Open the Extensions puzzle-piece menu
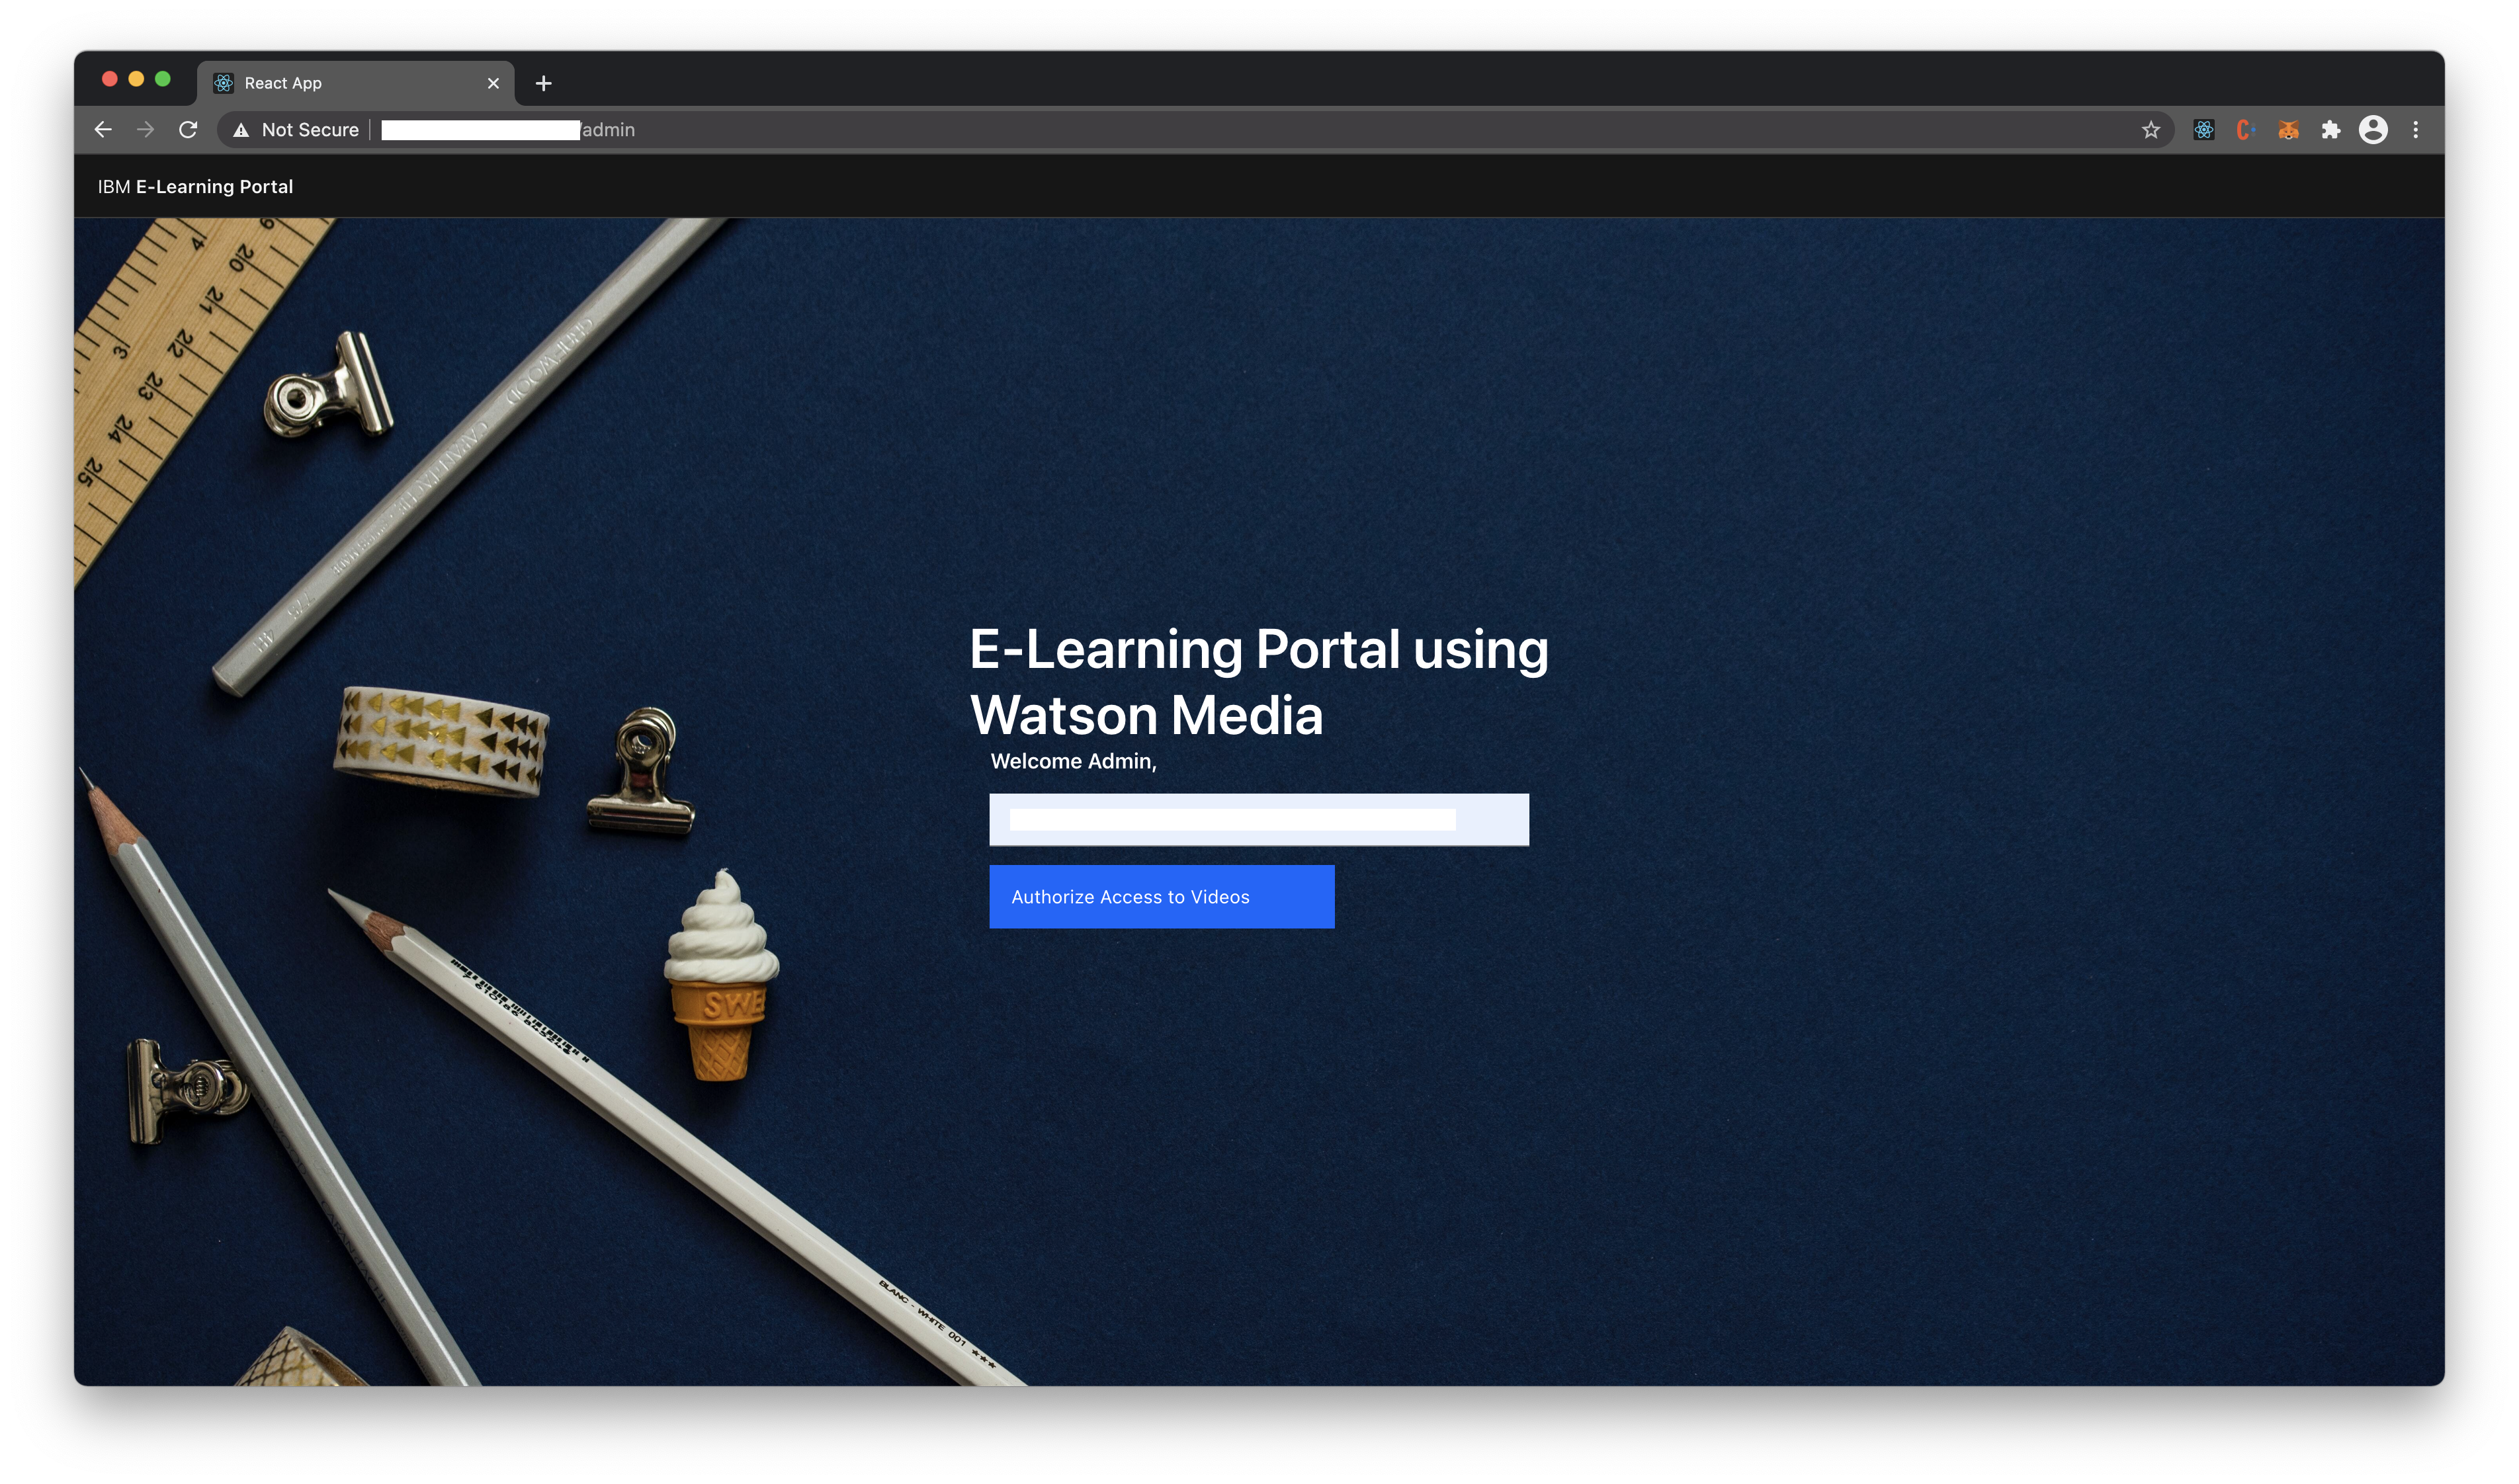 pos(2331,130)
